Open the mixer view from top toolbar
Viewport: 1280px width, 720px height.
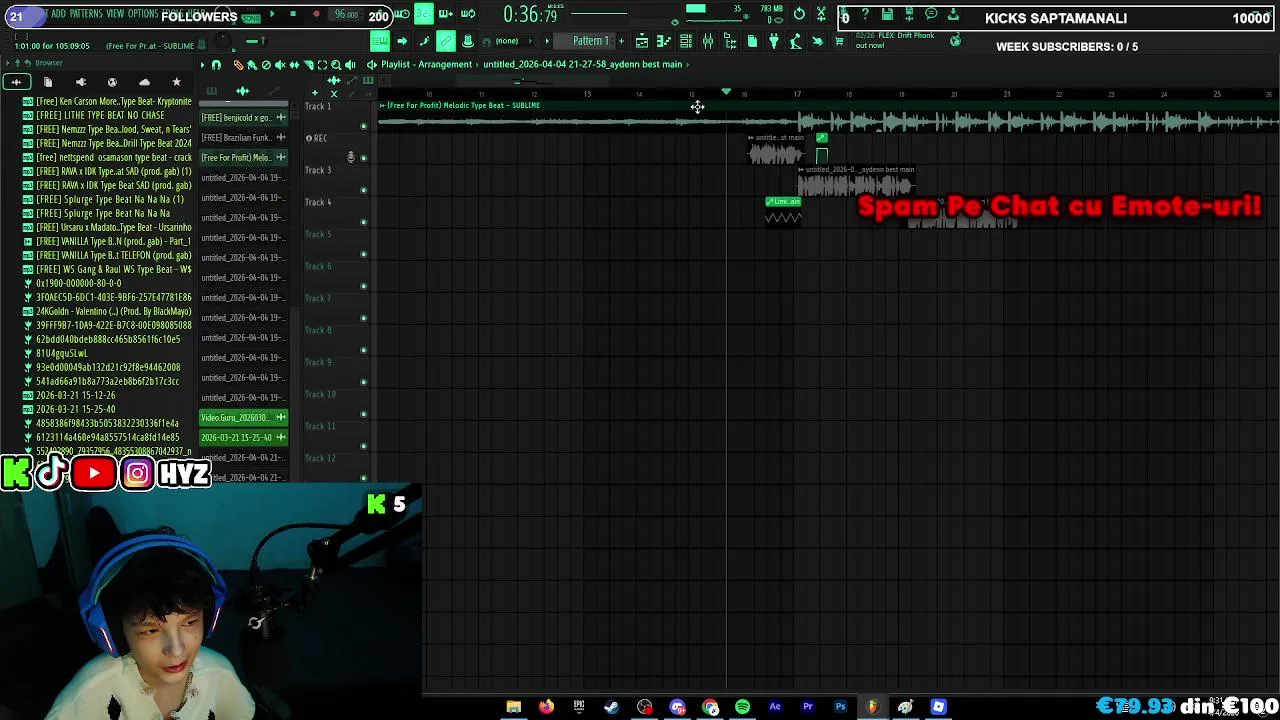707,41
